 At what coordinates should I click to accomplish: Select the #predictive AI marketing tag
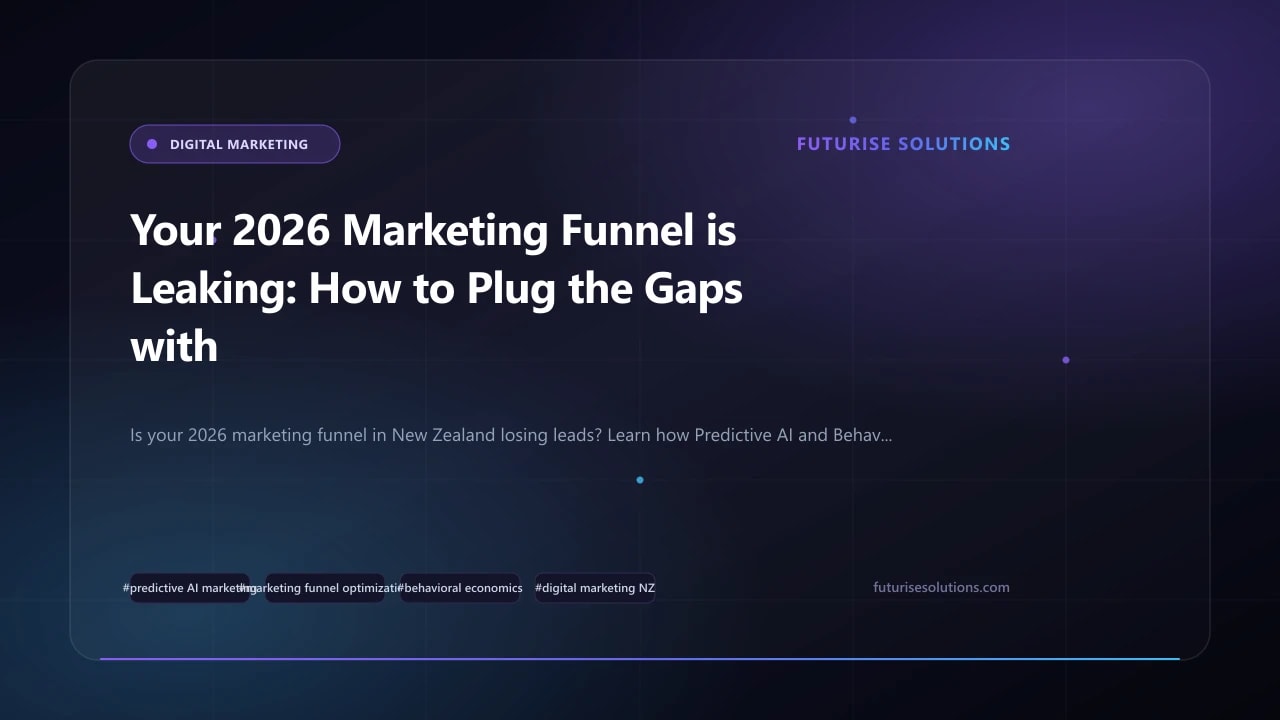pyautogui.click(x=190, y=588)
